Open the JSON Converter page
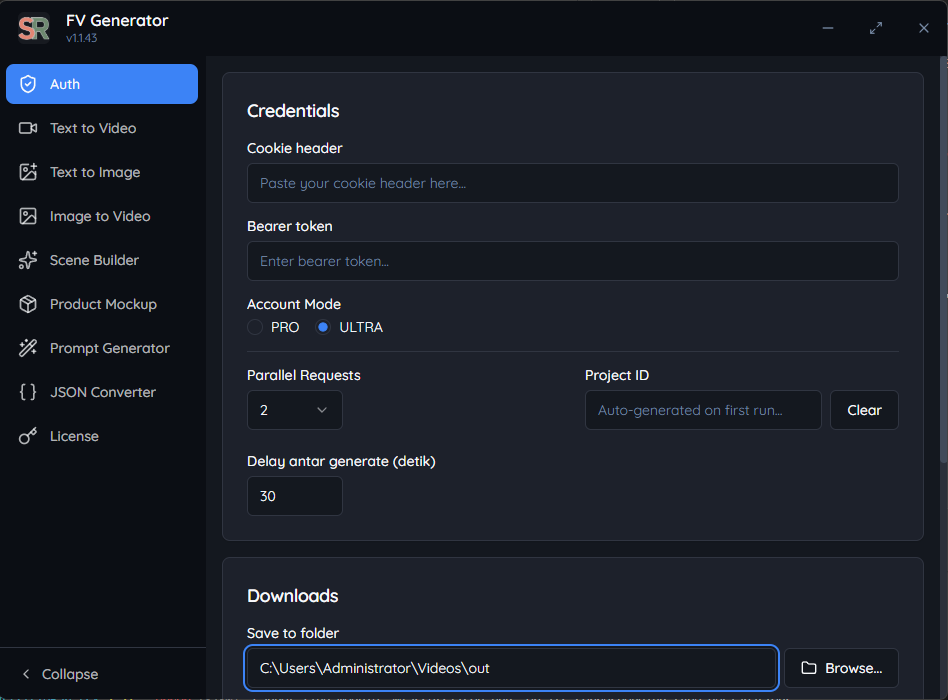Viewport: 948px width, 700px height. tap(102, 392)
